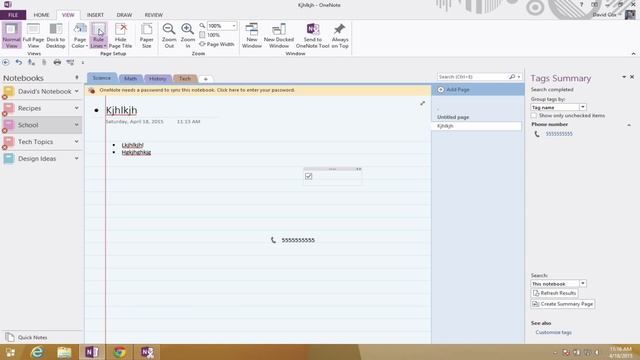This screenshot has height=360, width=640.
Task: Expand the Tech Topics notebook chevron
Action: (76, 142)
